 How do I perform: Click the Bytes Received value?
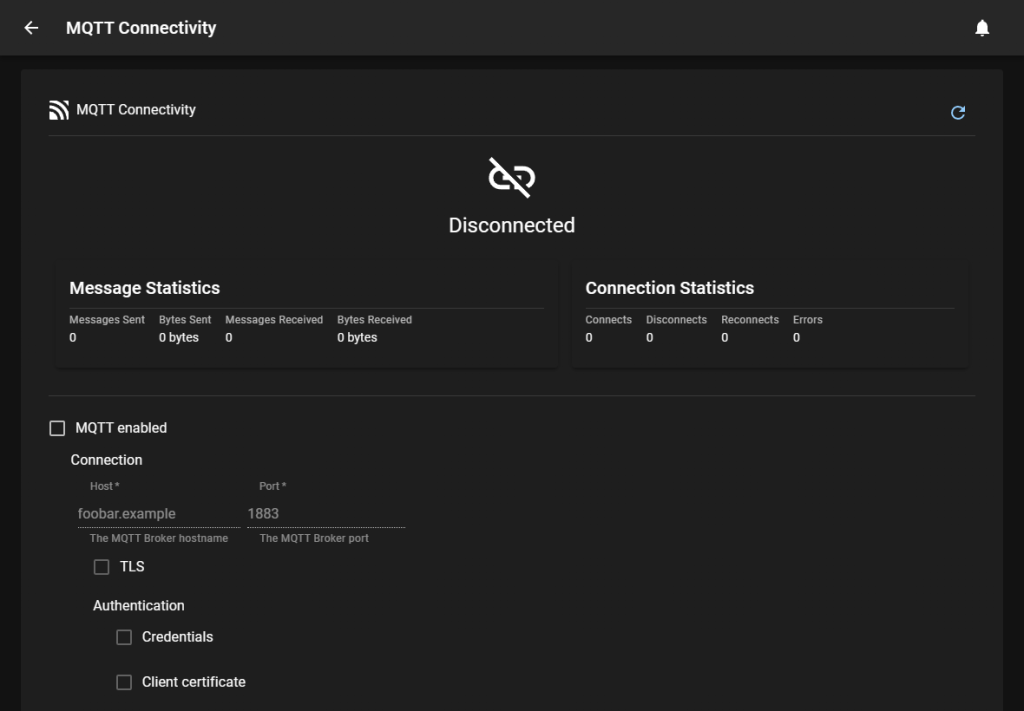357,338
